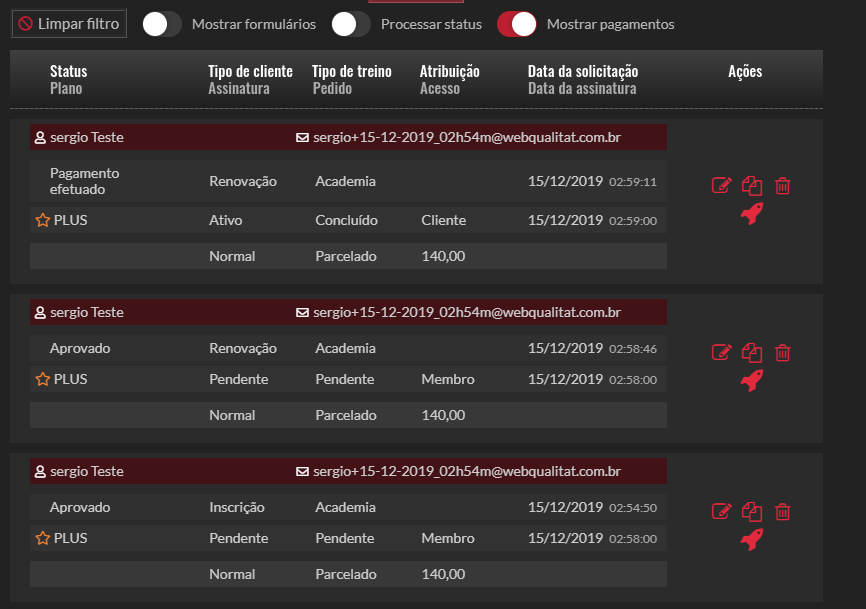Select sergio Teste name in third record
Viewport: 866px width, 609px height.
[86, 471]
